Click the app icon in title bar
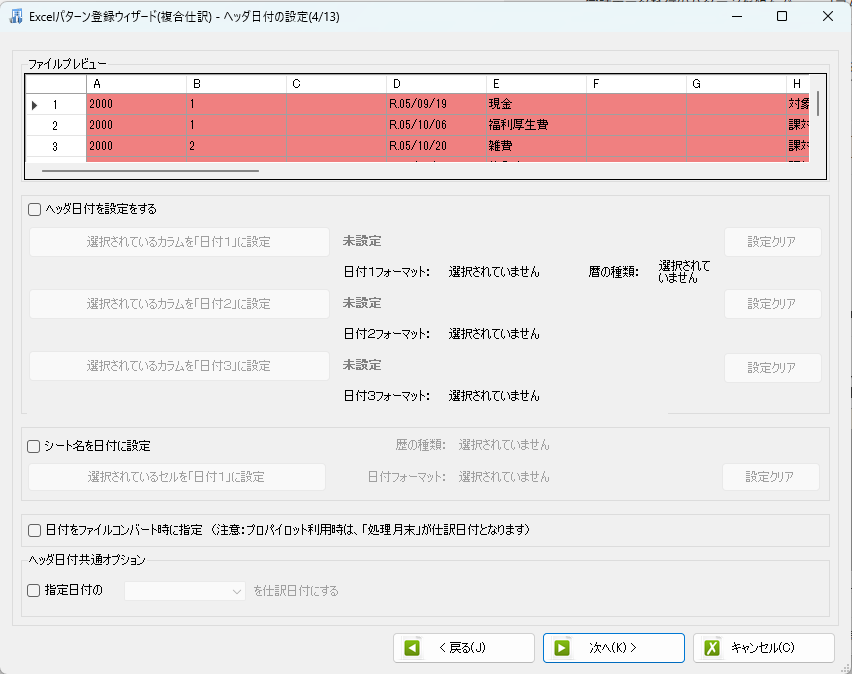The width and height of the screenshot is (852, 674). [16, 17]
